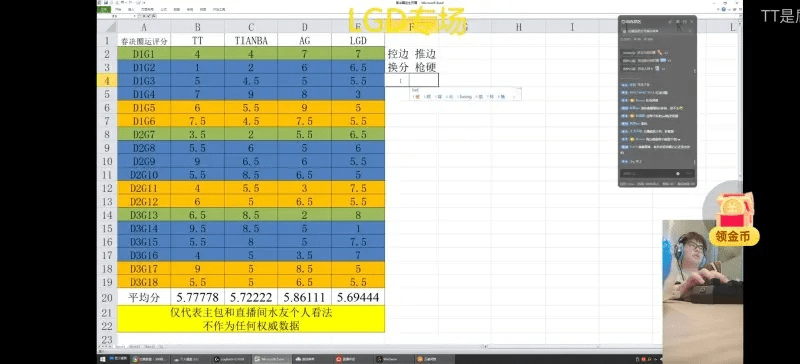Select the average value 5.77778

(x=197, y=297)
